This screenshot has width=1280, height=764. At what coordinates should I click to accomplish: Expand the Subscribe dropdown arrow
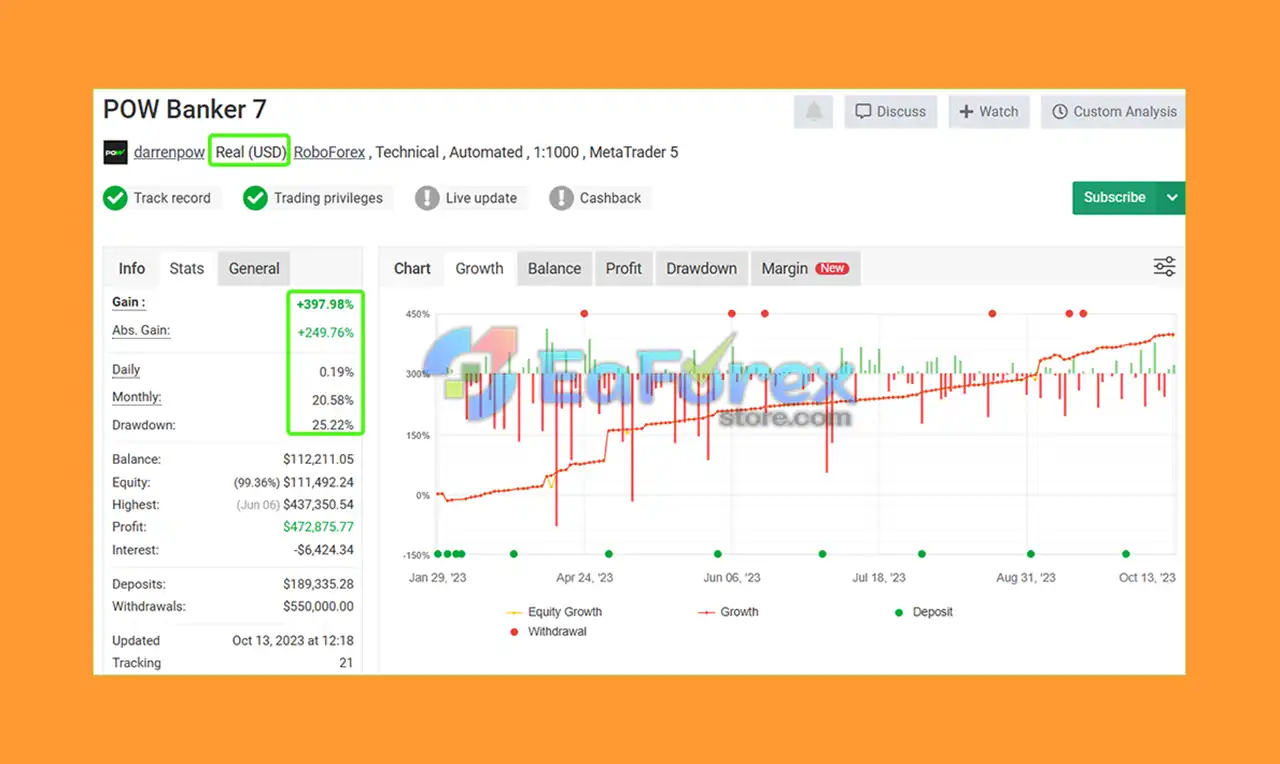1172,197
